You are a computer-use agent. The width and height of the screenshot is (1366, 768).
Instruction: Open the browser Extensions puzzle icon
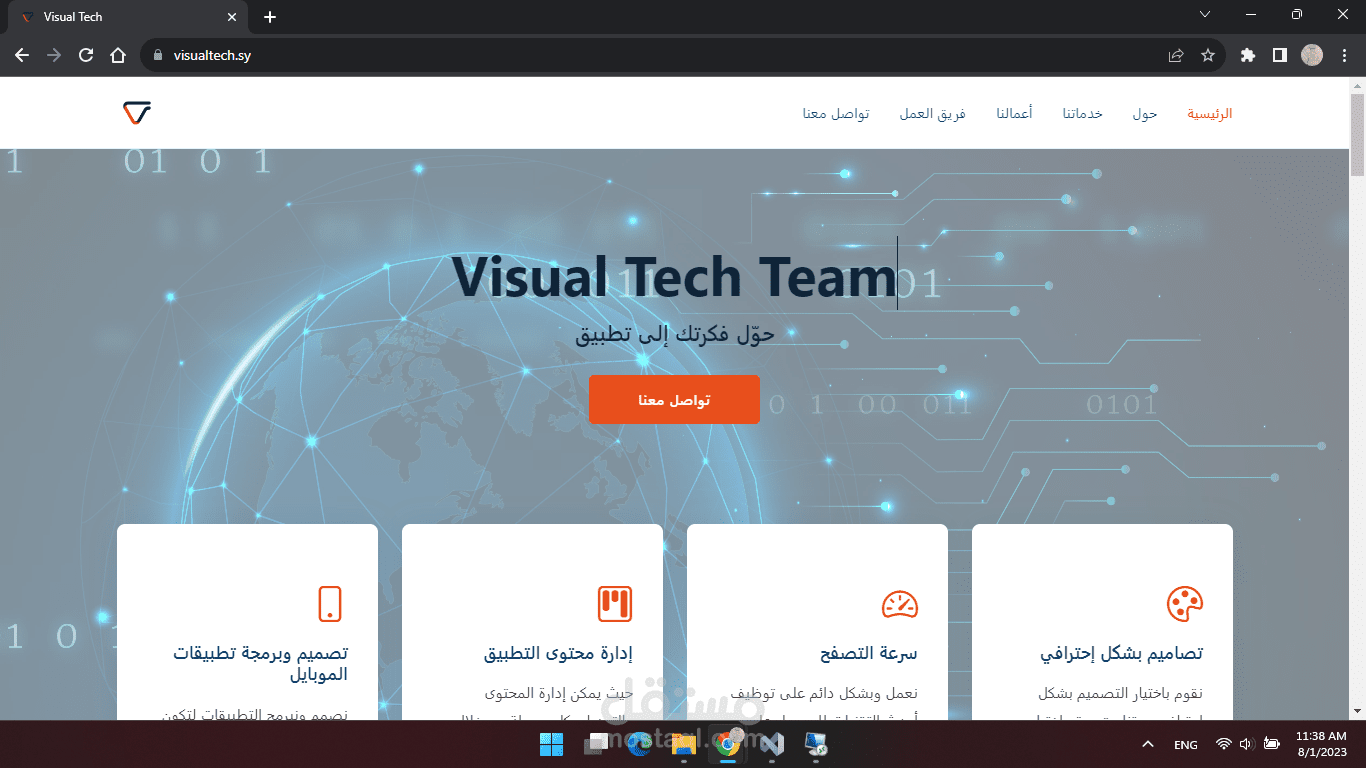[x=1247, y=56]
